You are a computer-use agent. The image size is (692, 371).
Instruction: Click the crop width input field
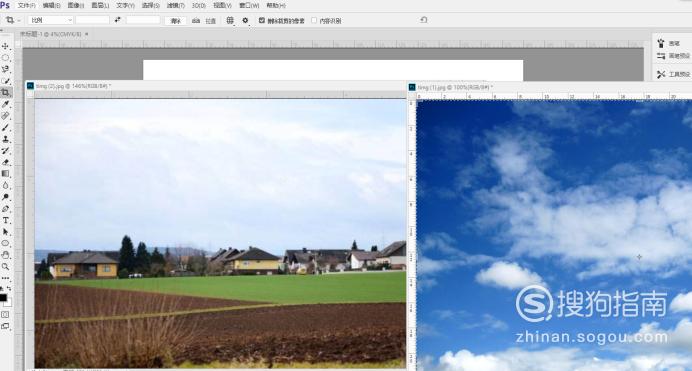click(x=92, y=20)
